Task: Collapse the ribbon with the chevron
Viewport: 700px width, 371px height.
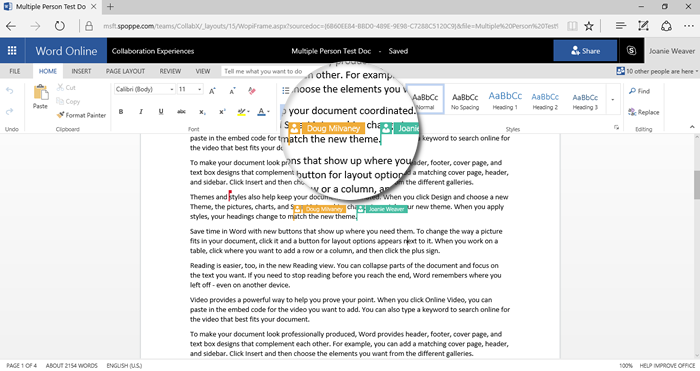Action: [x=692, y=127]
